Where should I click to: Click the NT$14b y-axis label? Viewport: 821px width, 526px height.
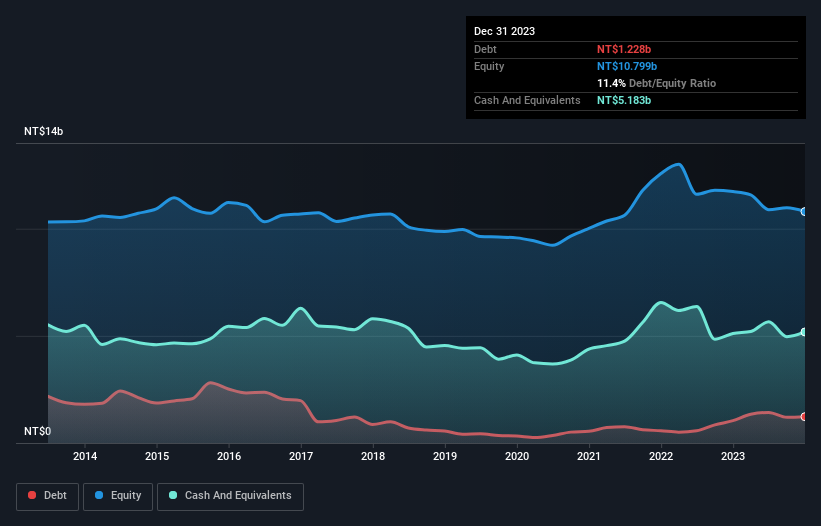43,131
